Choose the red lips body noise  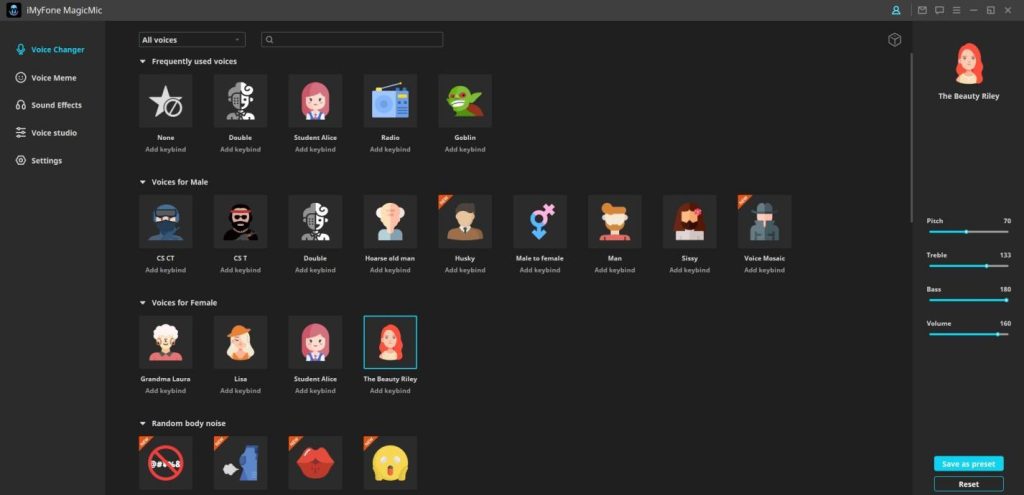click(x=315, y=463)
